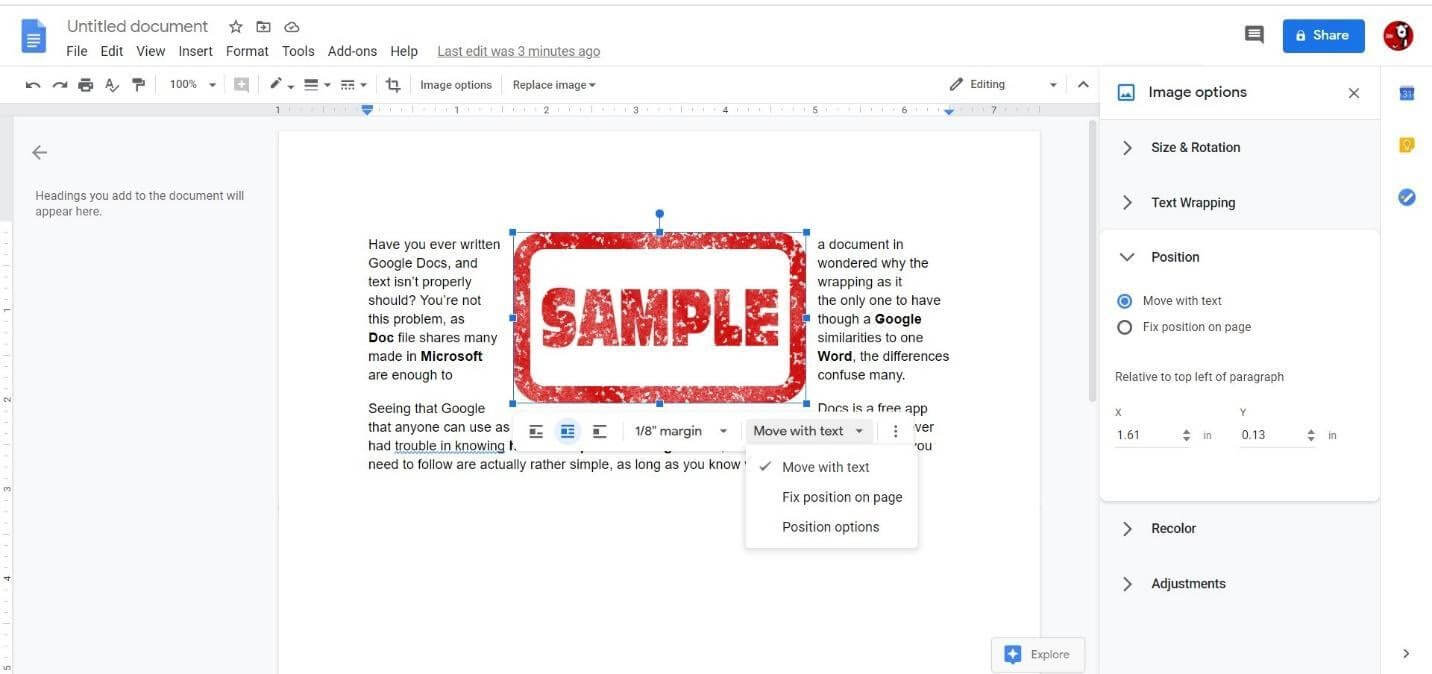This screenshot has width=1432, height=674.
Task: Open the Tools menu
Action: pos(298,51)
